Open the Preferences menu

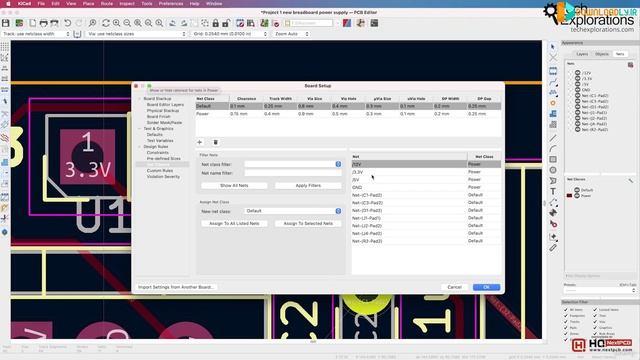coord(171,4)
